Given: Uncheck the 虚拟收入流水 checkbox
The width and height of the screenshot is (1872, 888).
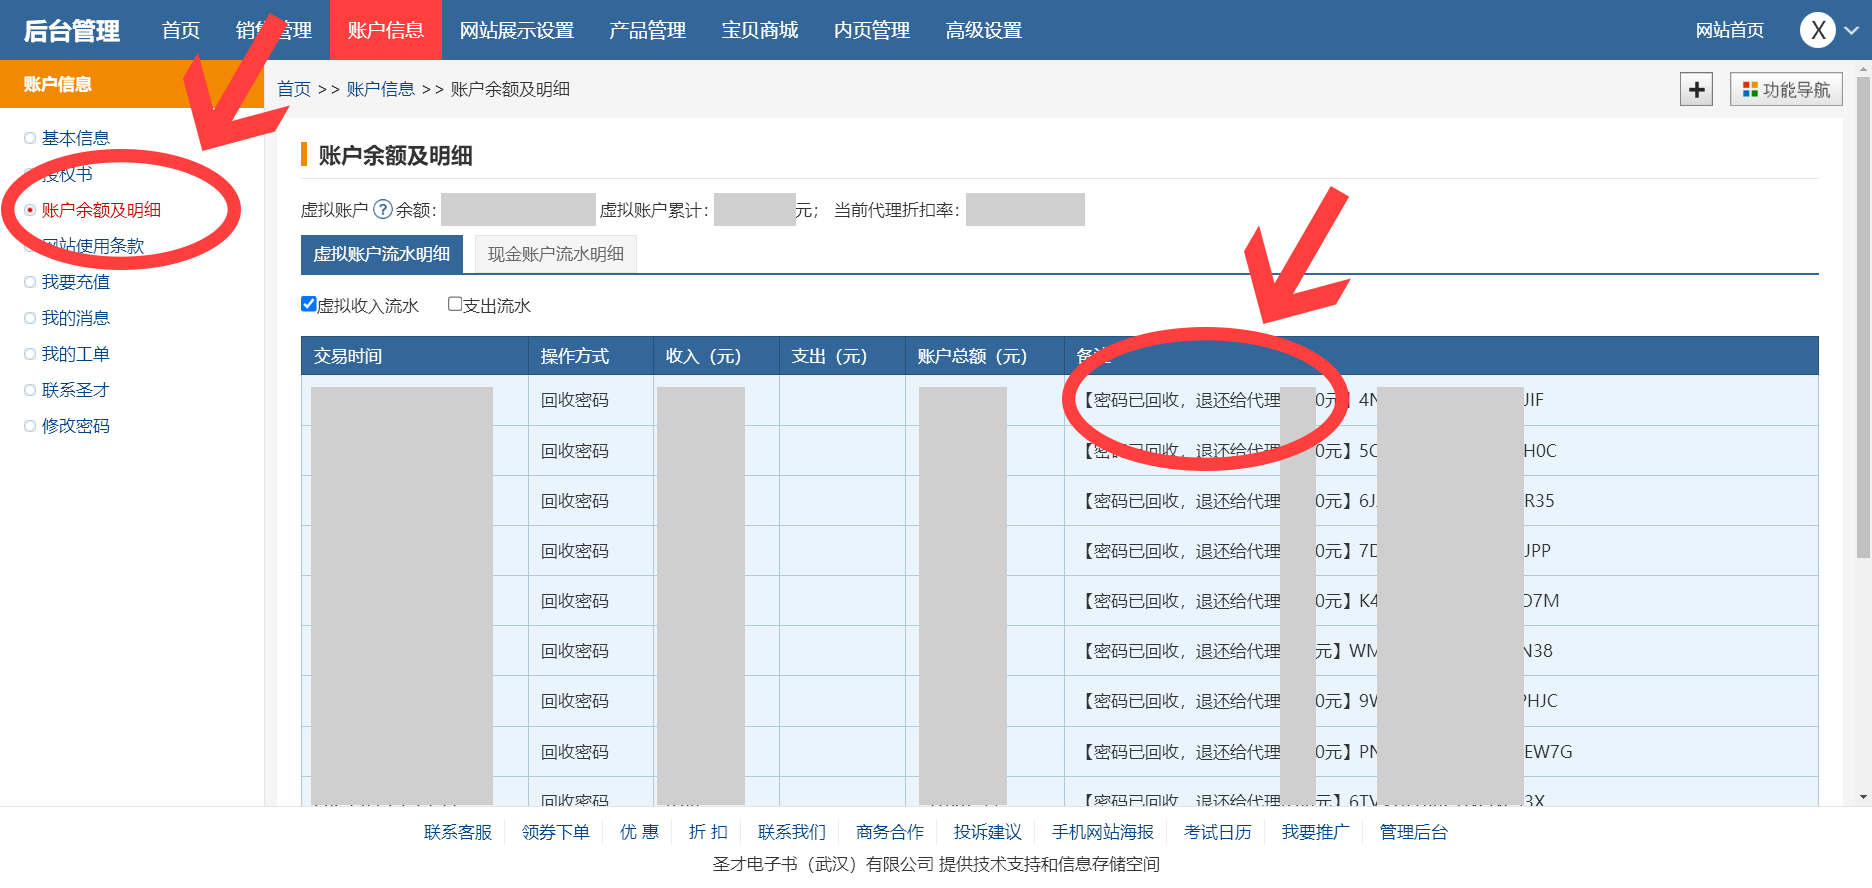Looking at the screenshot, I should 309,304.
